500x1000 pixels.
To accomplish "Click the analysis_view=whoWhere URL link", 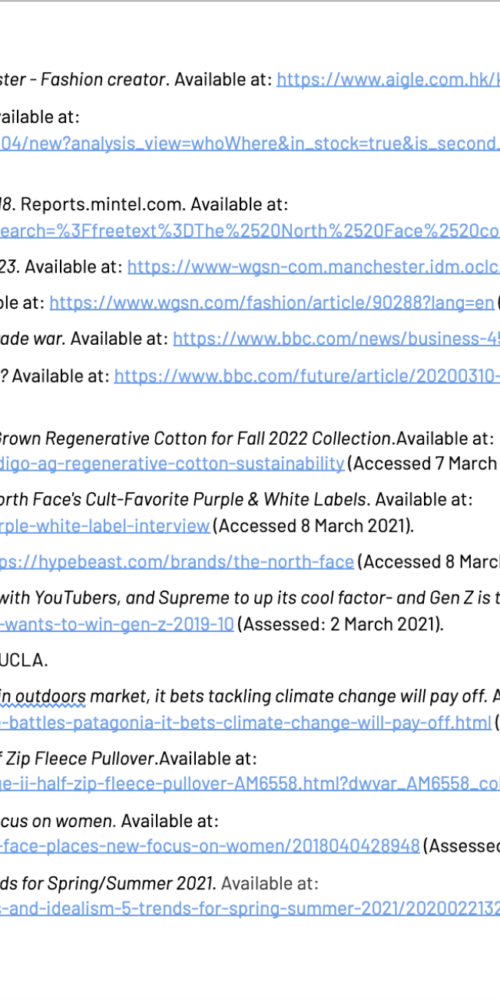I will tap(250, 143).
